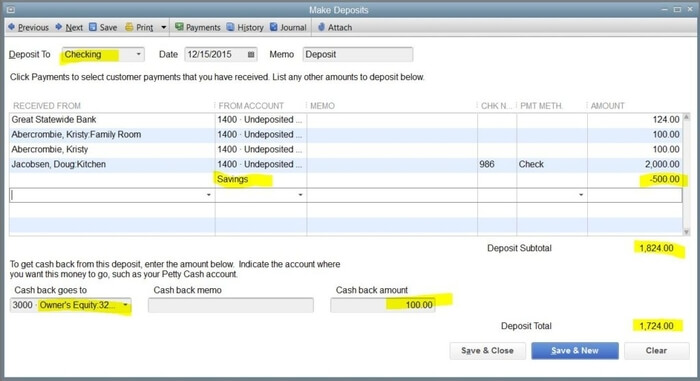Viewport: 700px width, 381px height.
Task: Open the Date calendar picker icon
Action: click(251, 54)
